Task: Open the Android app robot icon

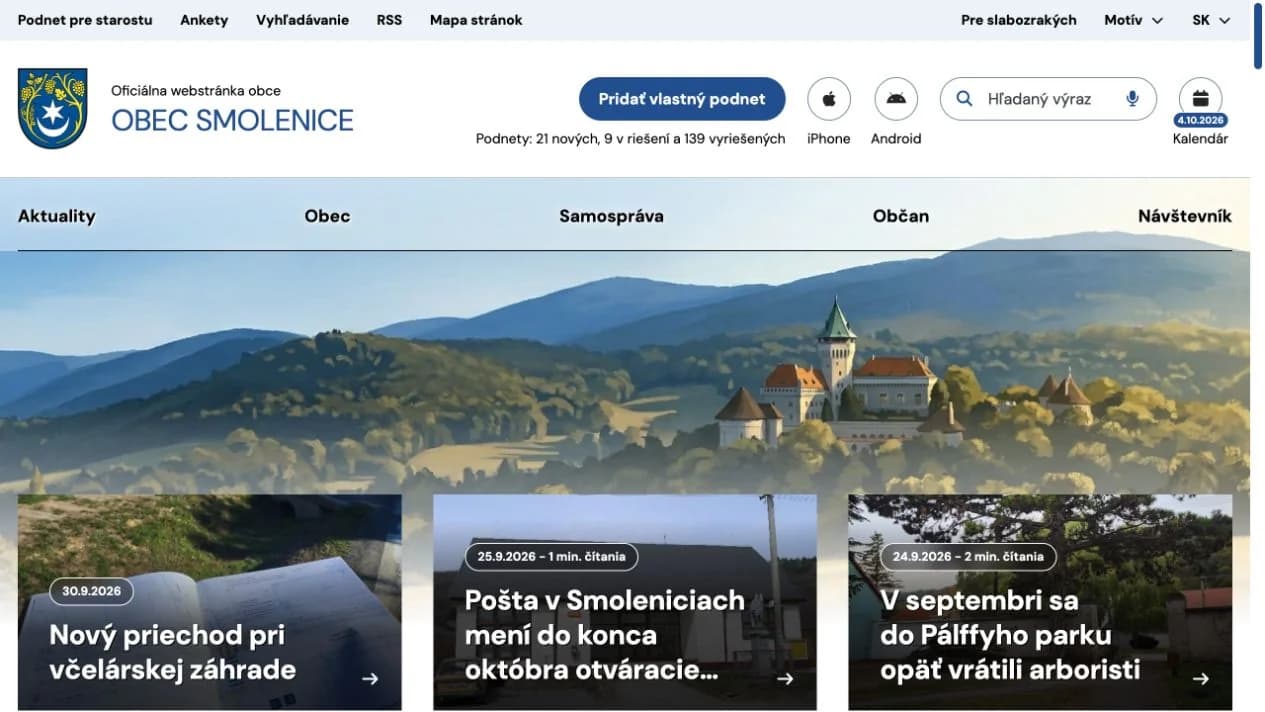Action: pos(896,99)
